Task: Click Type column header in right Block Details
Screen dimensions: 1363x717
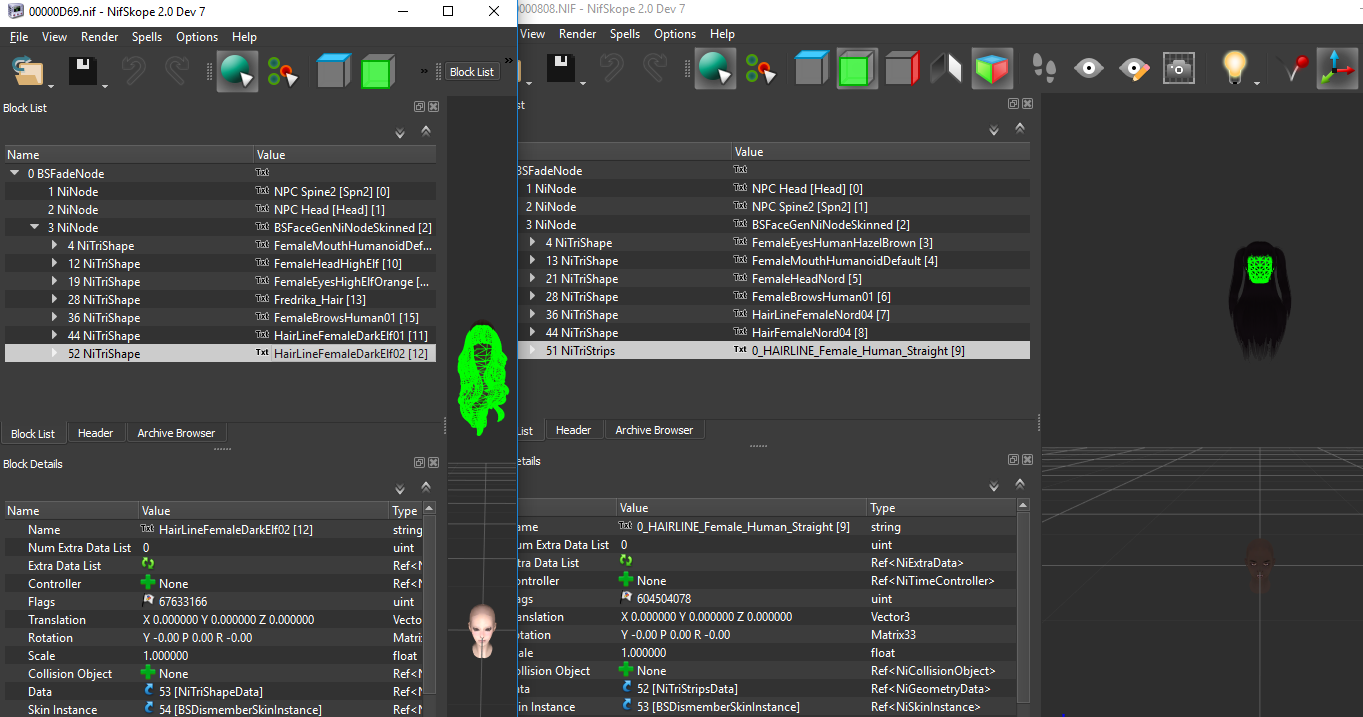Action: (x=942, y=508)
